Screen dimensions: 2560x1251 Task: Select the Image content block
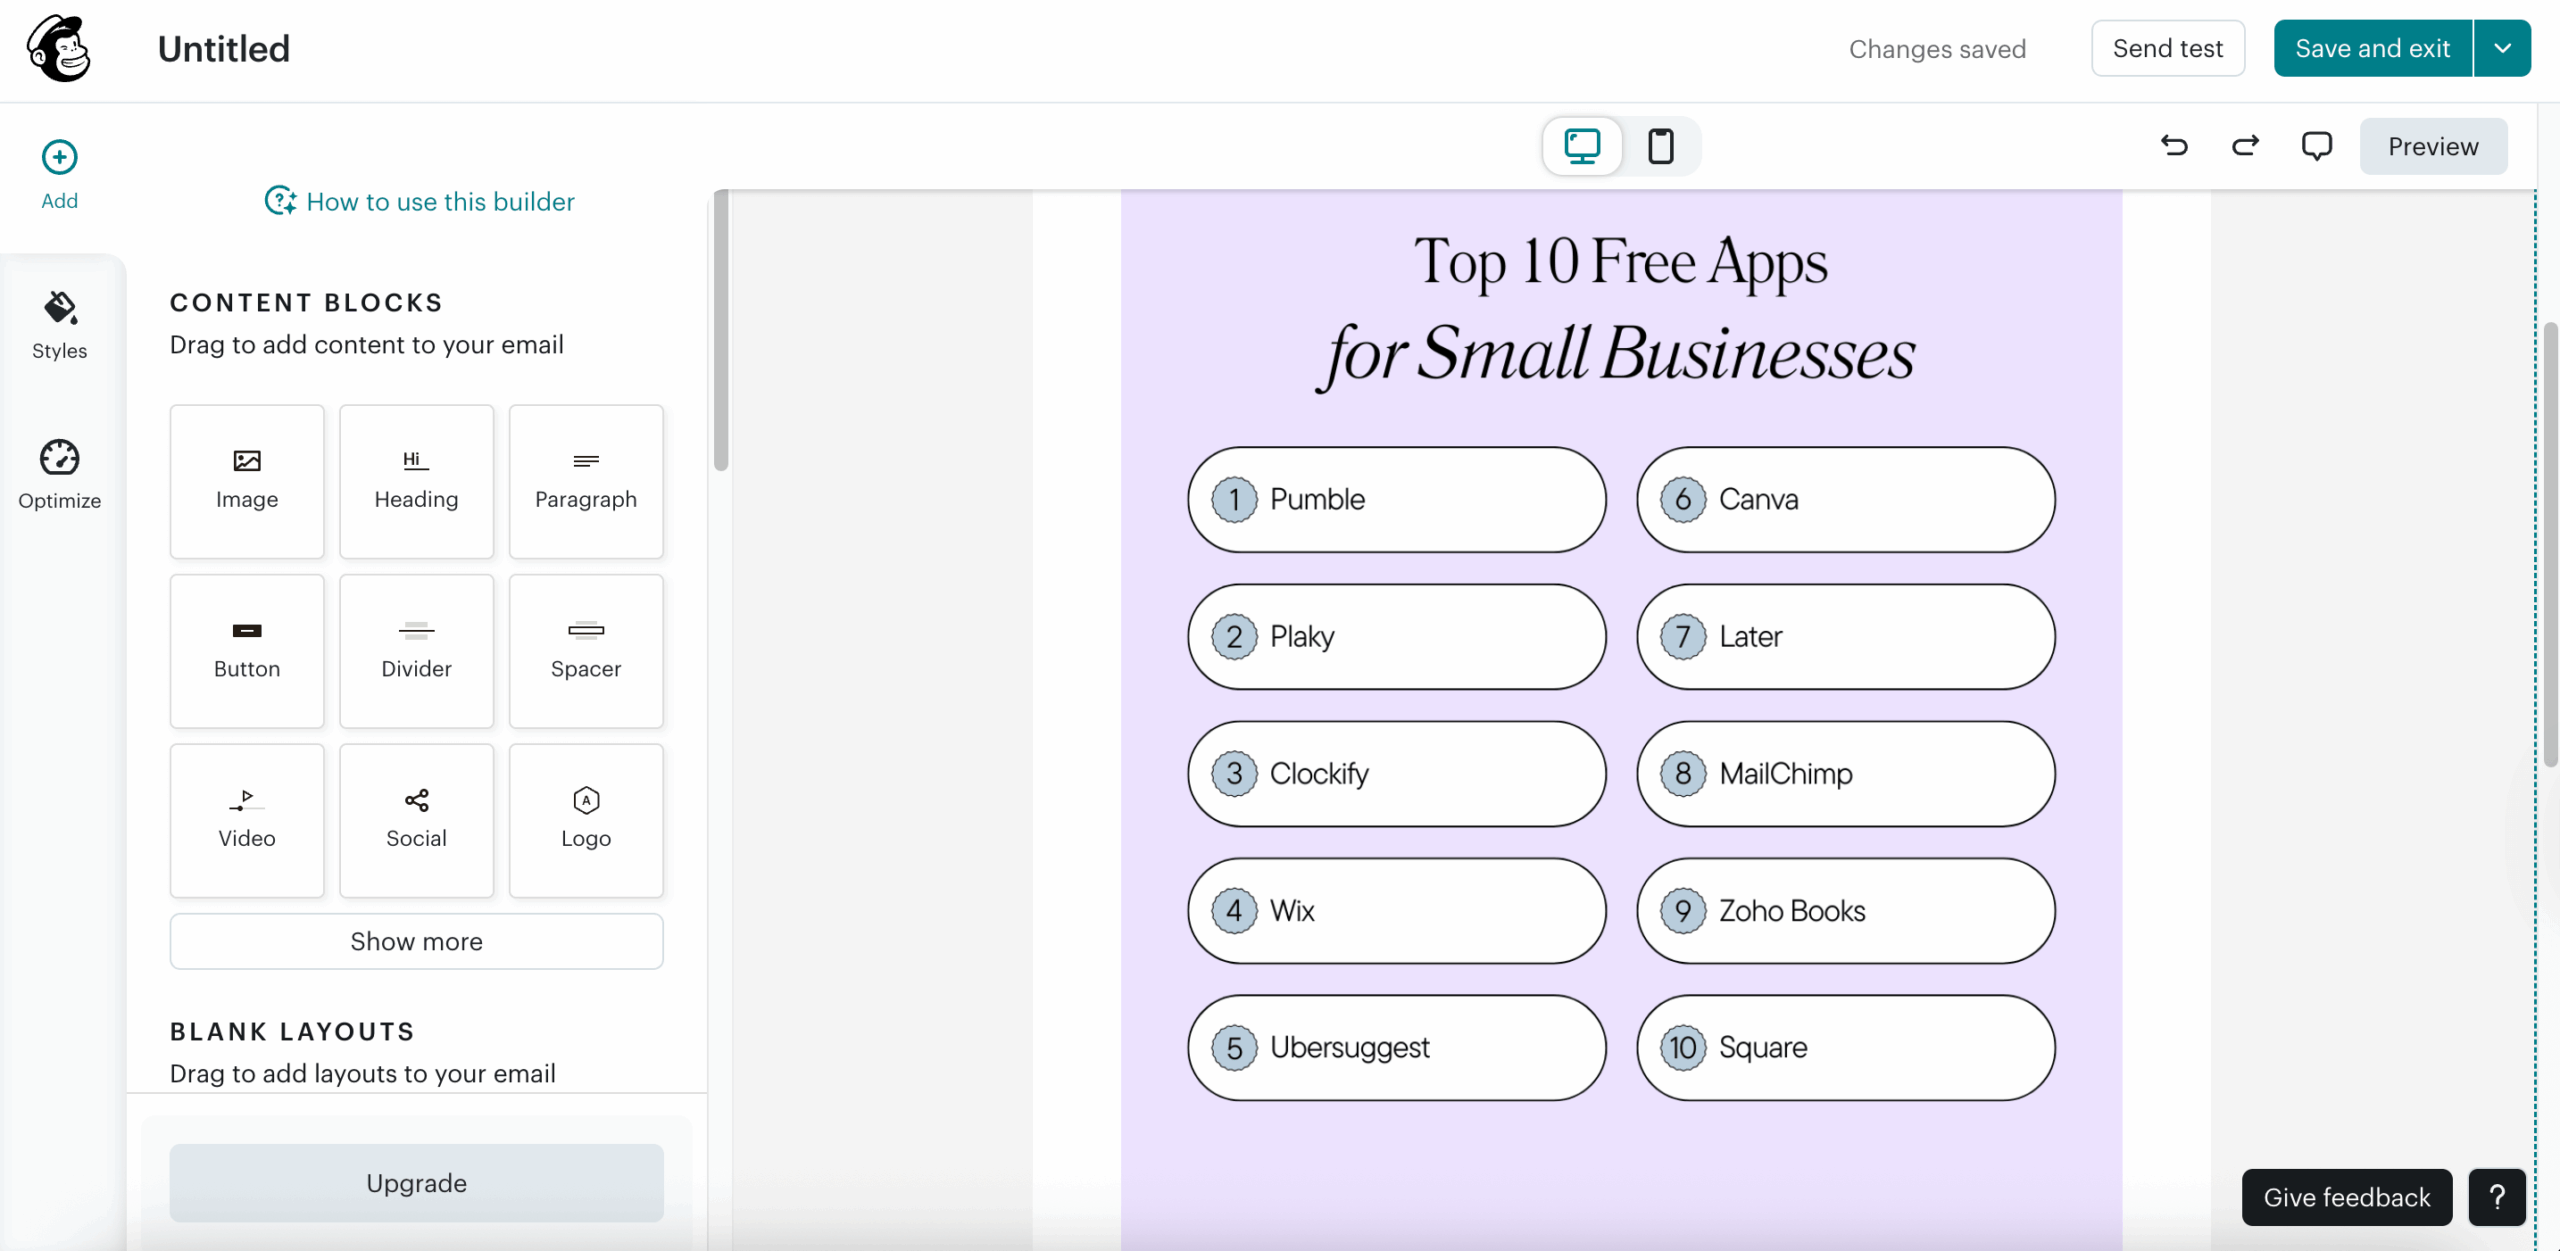[x=247, y=481]
